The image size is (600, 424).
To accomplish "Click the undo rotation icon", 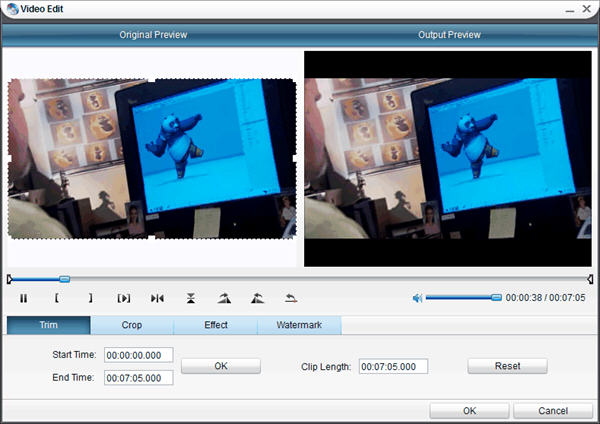I will pos(291,298).
